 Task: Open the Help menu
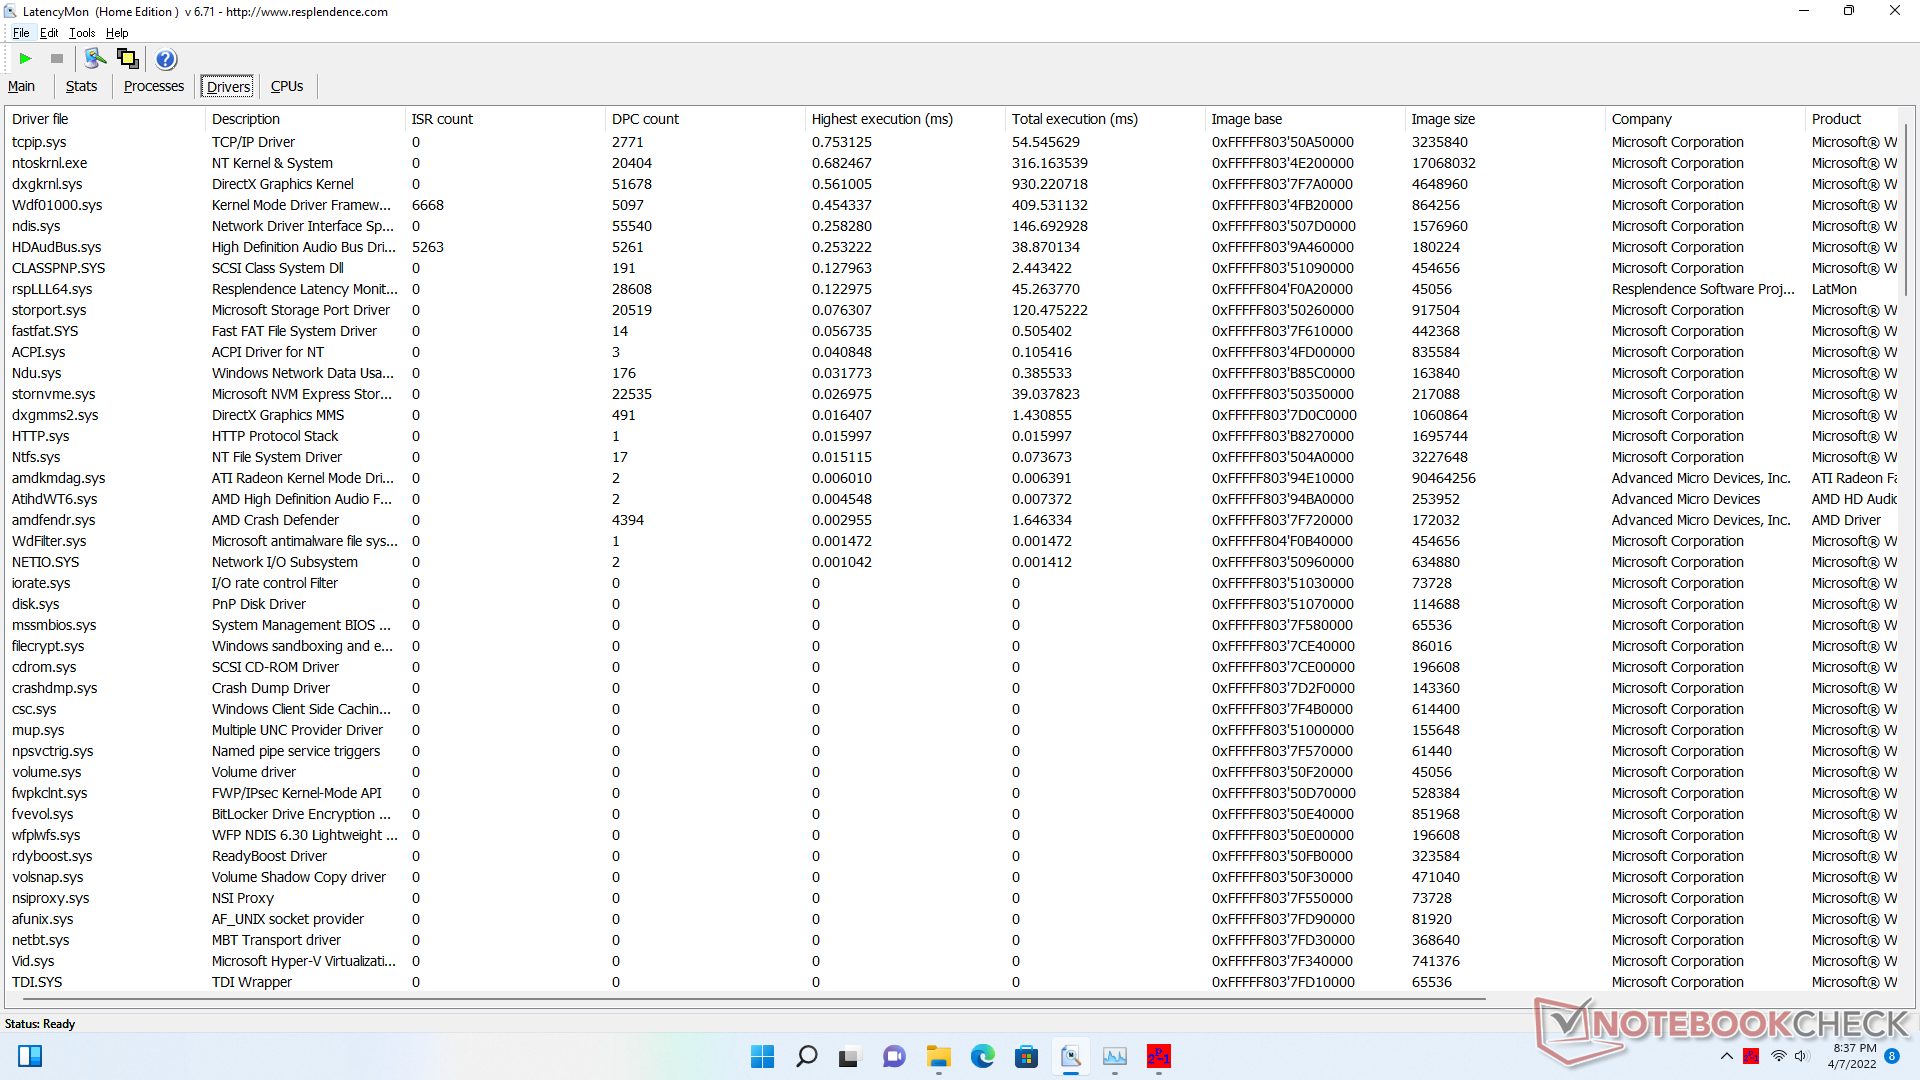point(117,33)
